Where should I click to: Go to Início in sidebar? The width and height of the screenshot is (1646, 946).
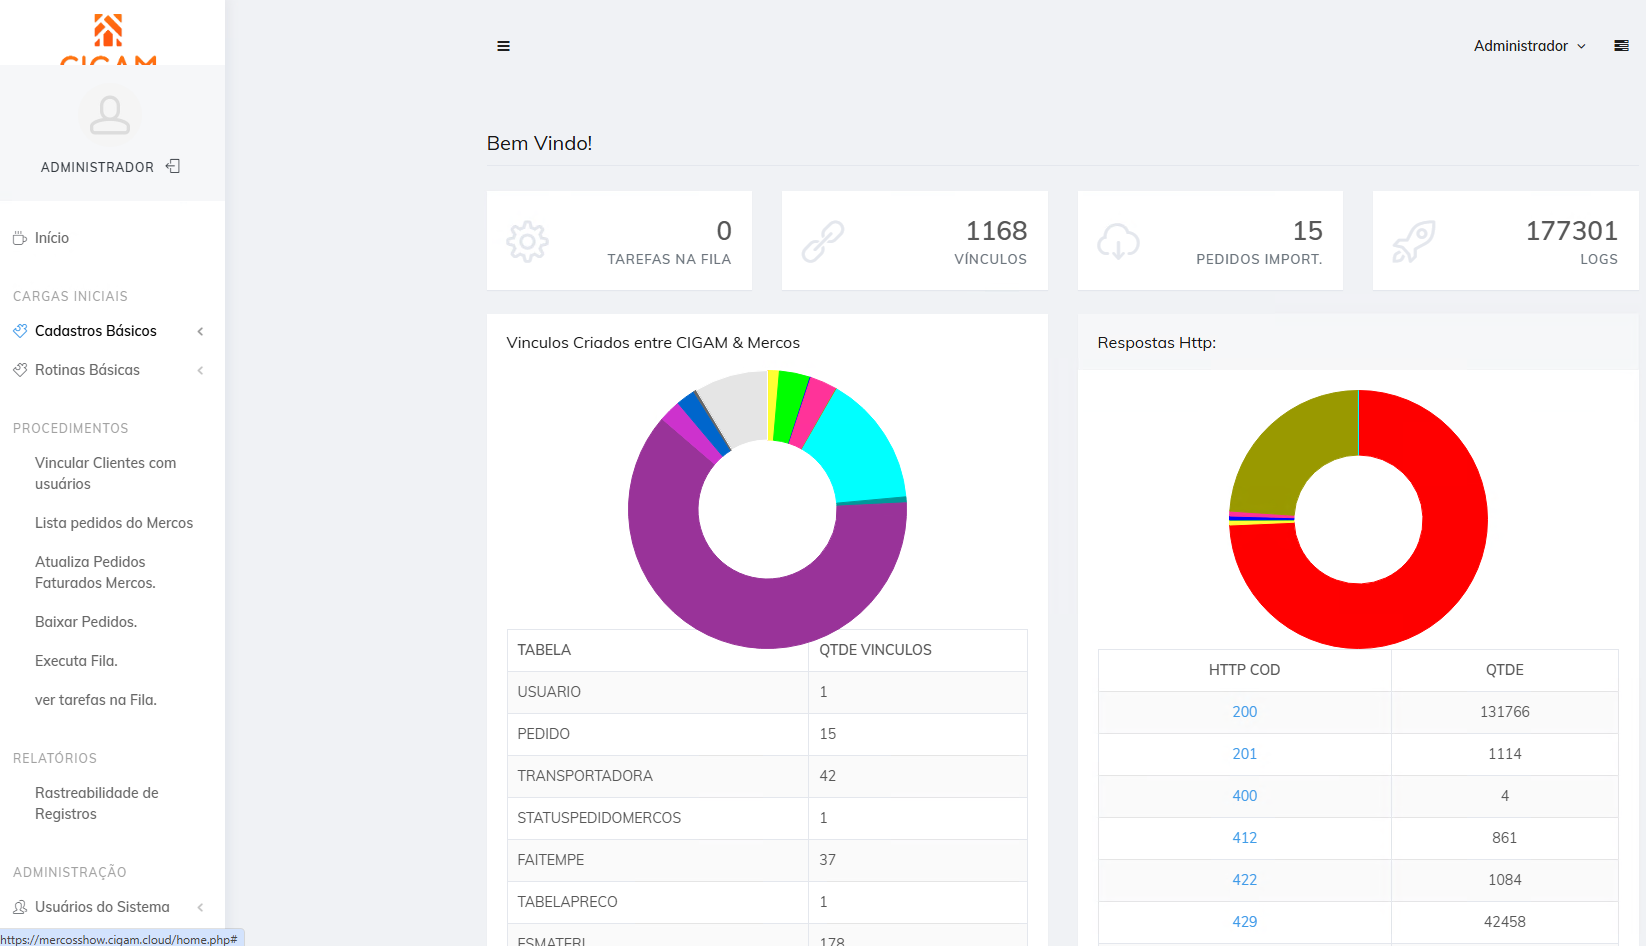(52, 238)
